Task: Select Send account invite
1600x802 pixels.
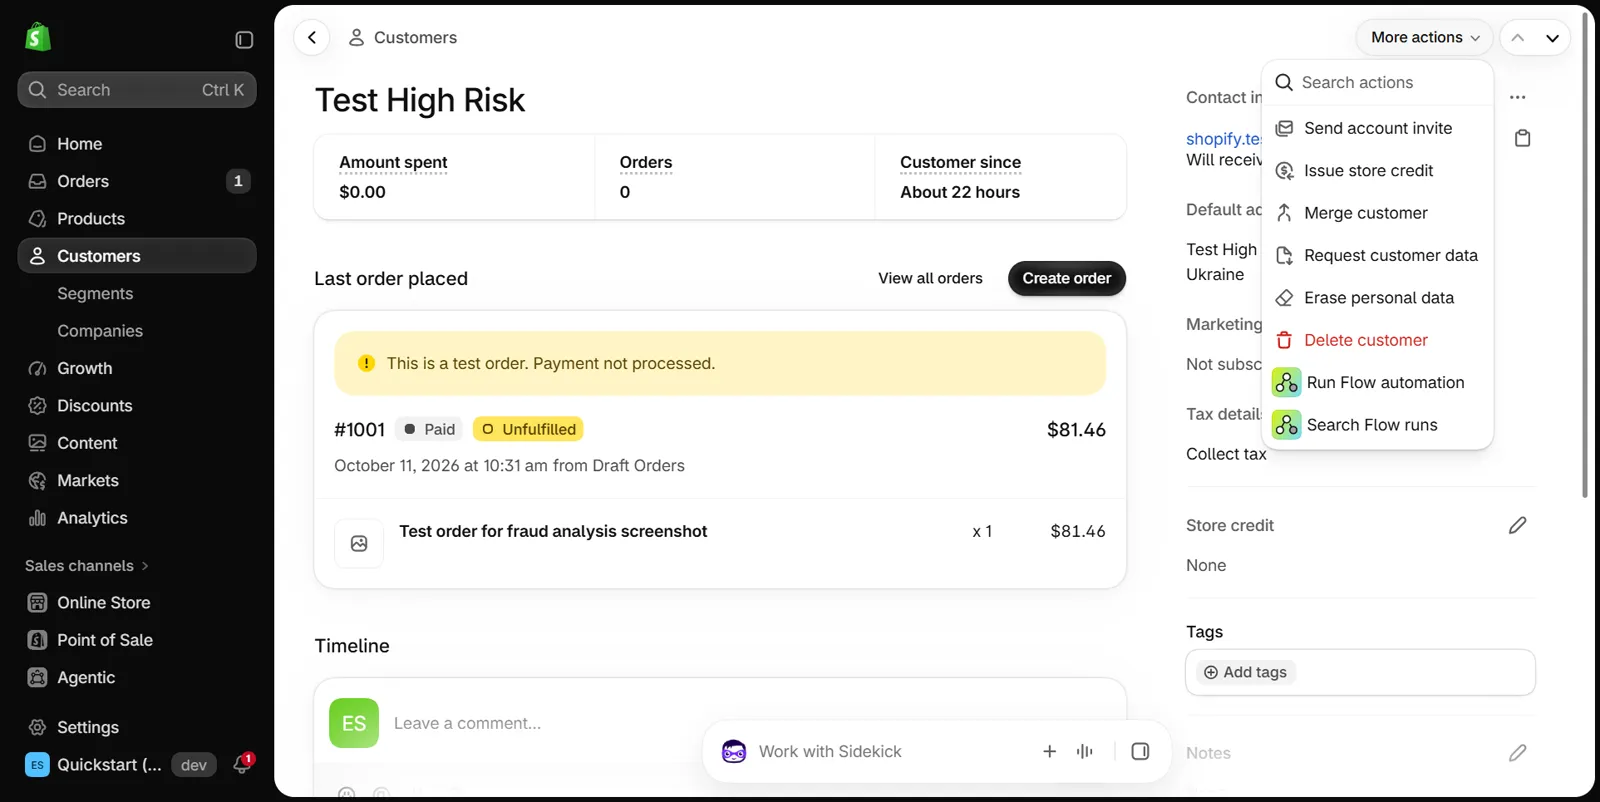Action: point(1378,128)
